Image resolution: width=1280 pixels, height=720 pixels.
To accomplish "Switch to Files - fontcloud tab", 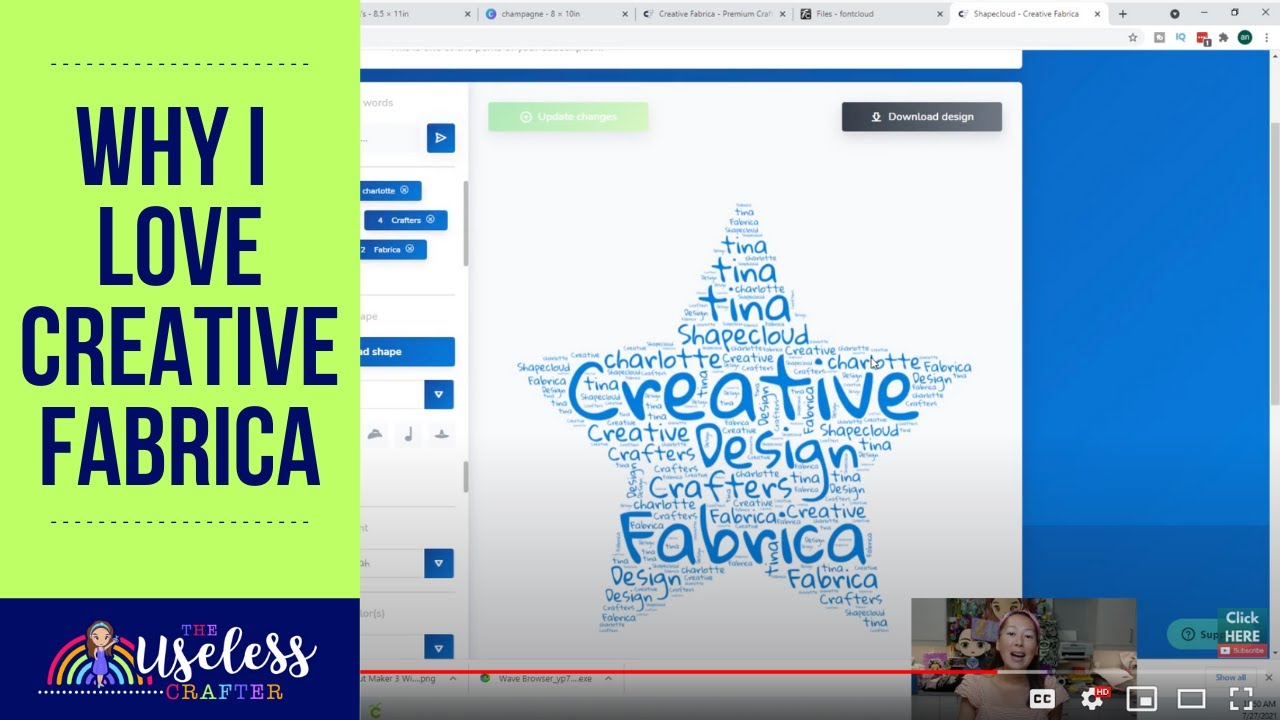I will coord(872,14).
